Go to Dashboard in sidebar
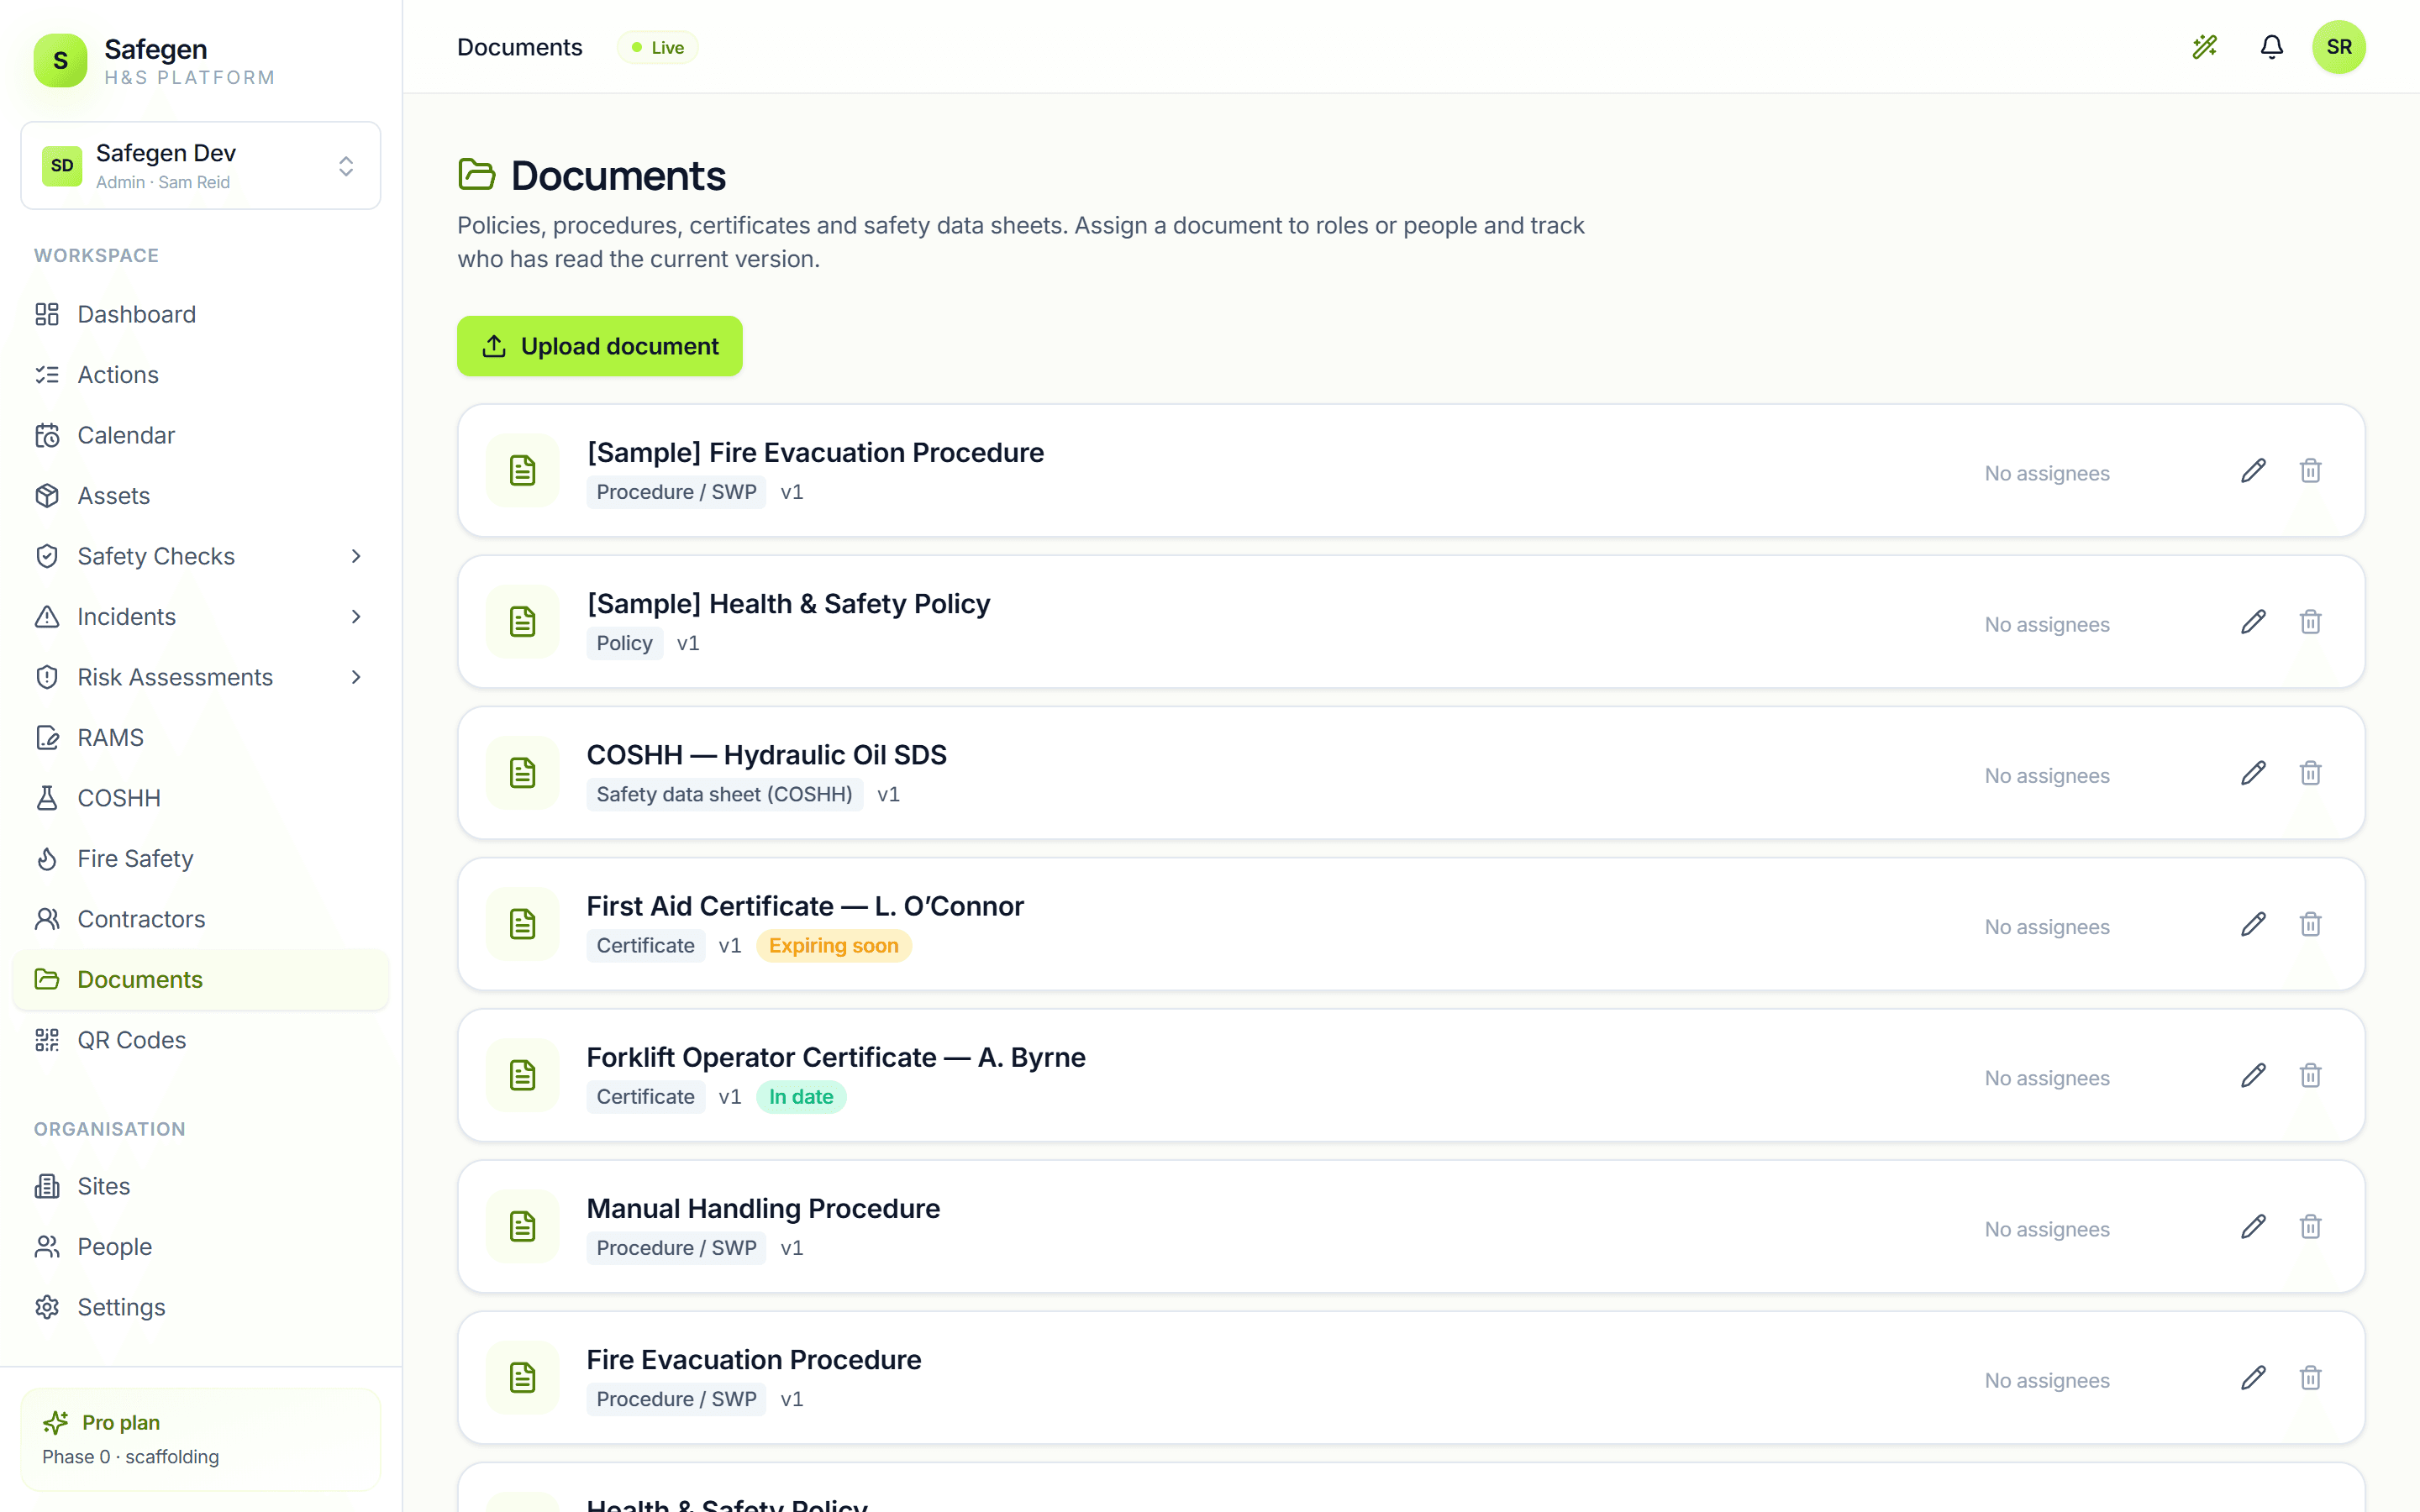Image resolution: width=2420 pixels, height=1512 pixels. [x=201, y=314]
